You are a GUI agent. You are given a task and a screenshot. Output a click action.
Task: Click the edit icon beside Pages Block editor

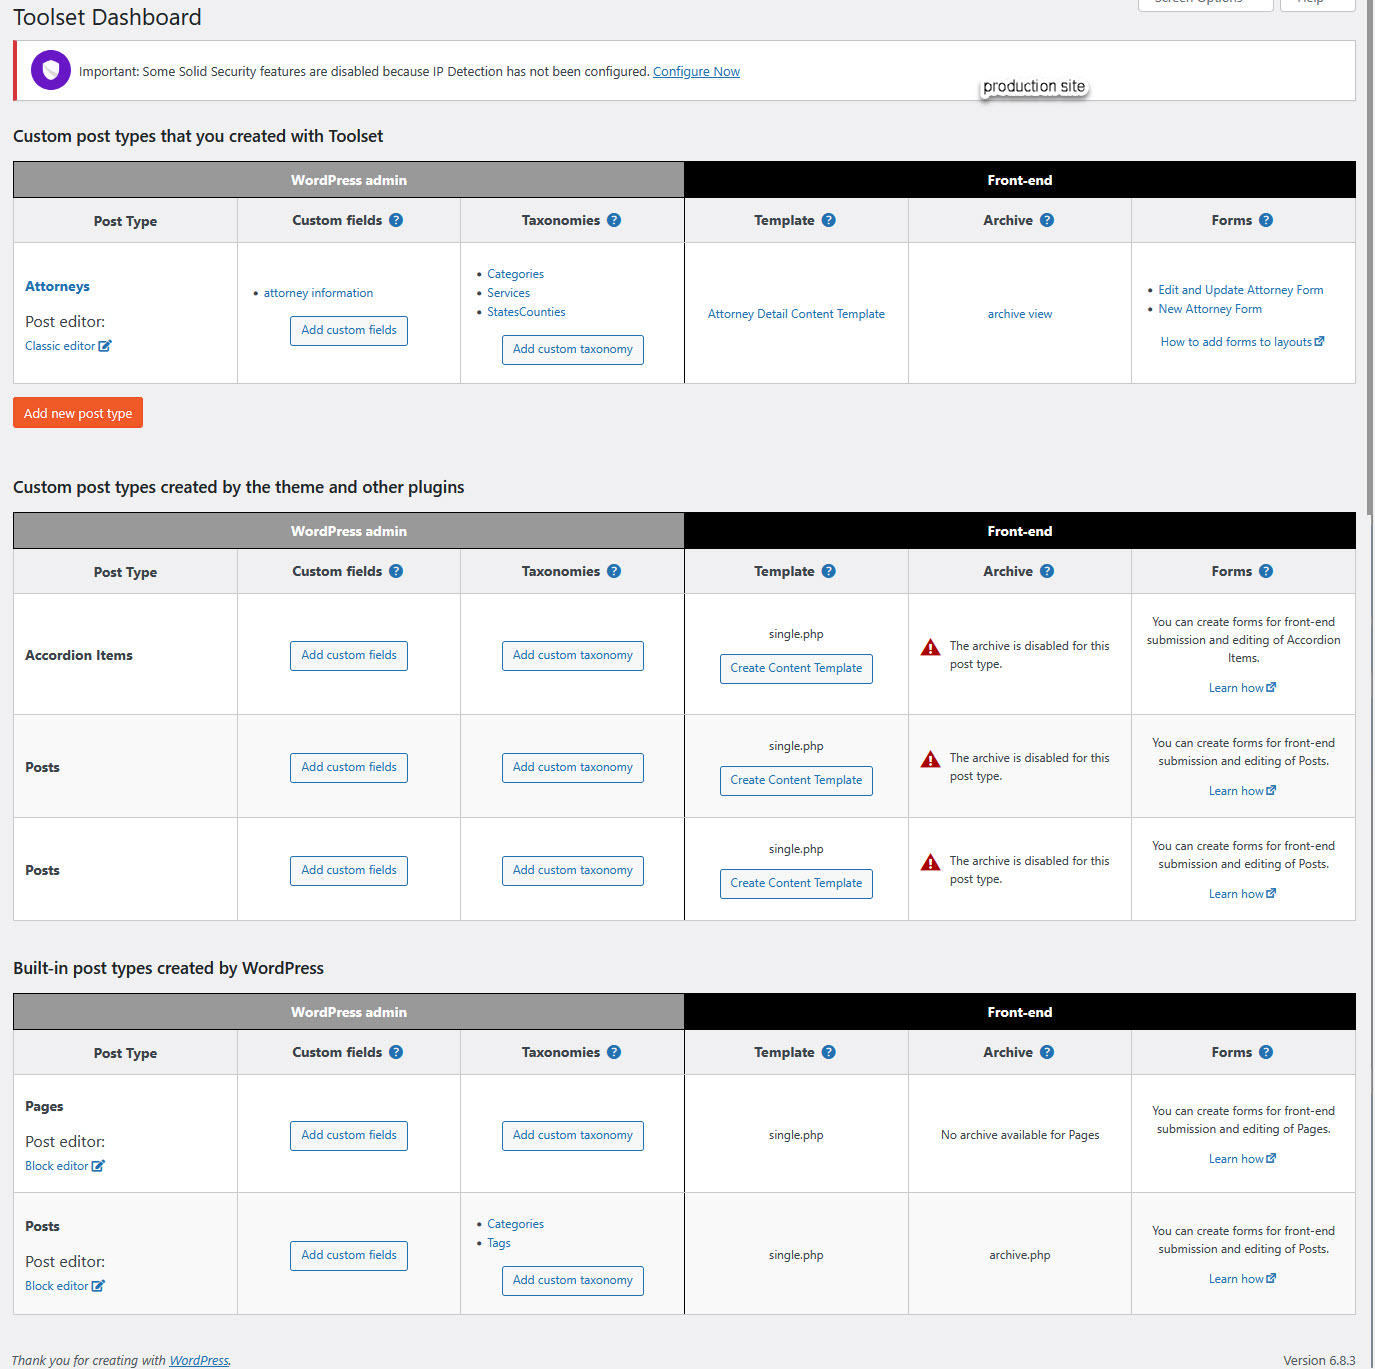pos(98,1166)
